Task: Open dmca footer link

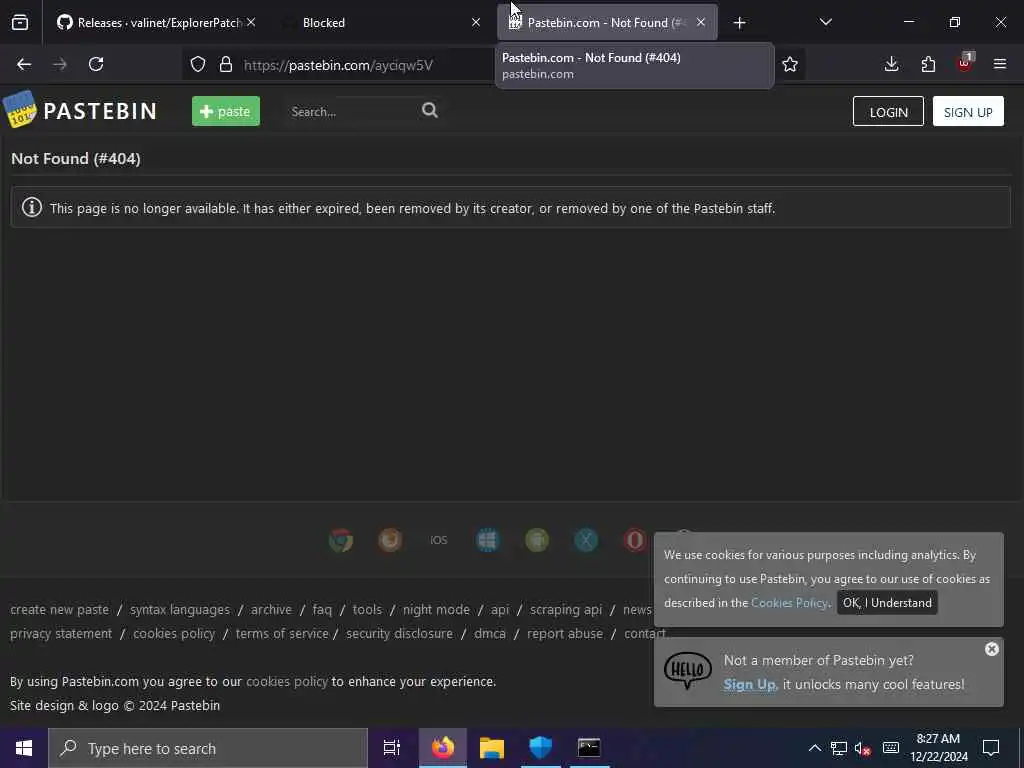Action: pyautogui.click(x=490, y=633)
